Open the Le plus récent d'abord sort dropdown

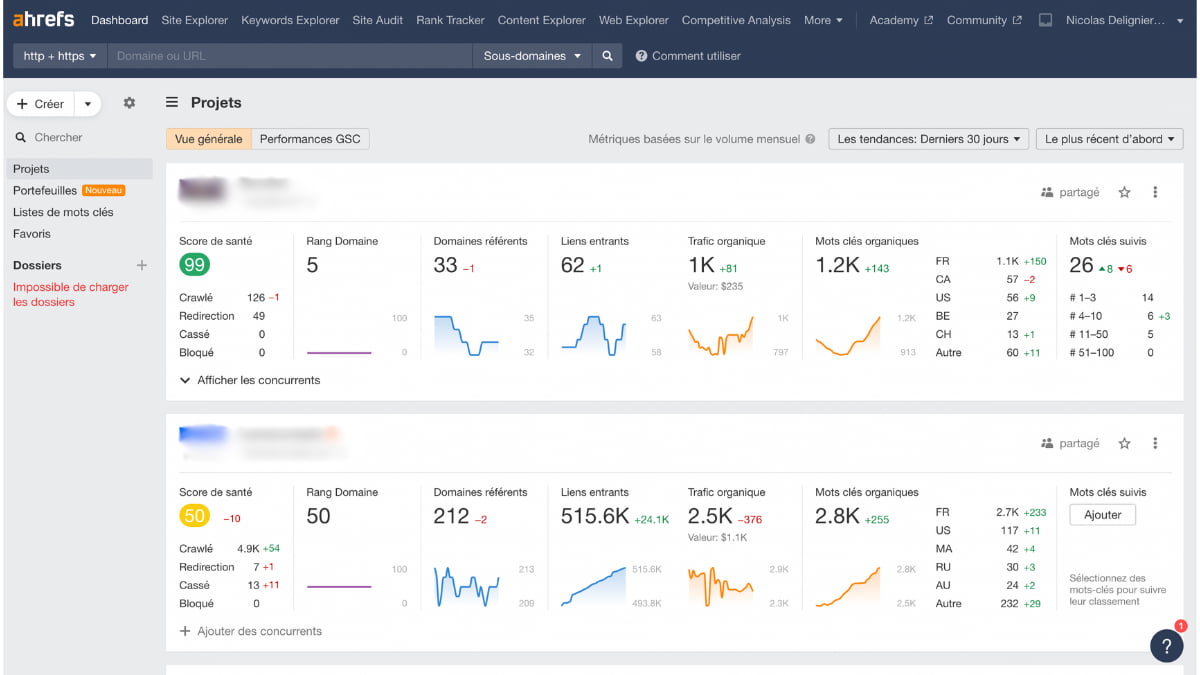pyautogui.click(x=1109, y=139)
